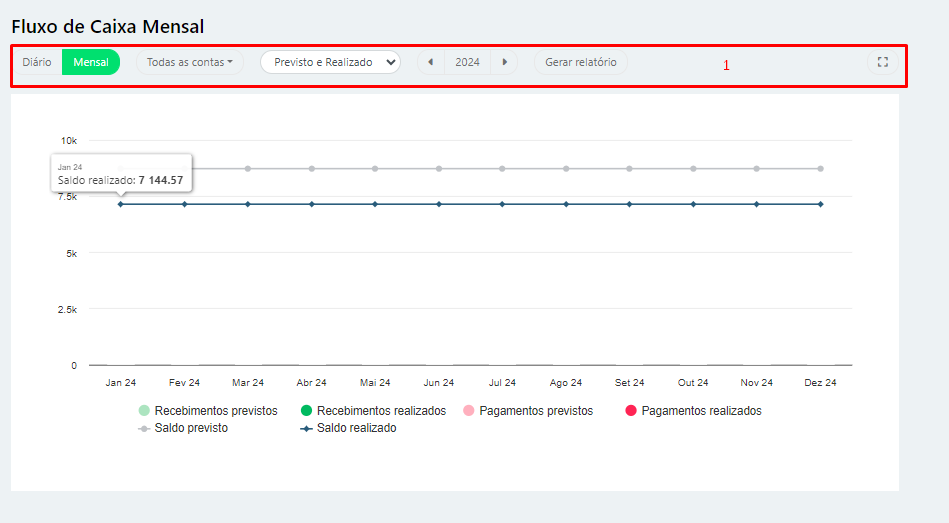Screen dimensions: 949x523
Task: Click Saldo realizado point at Jun 24
Action: (439, 204)
